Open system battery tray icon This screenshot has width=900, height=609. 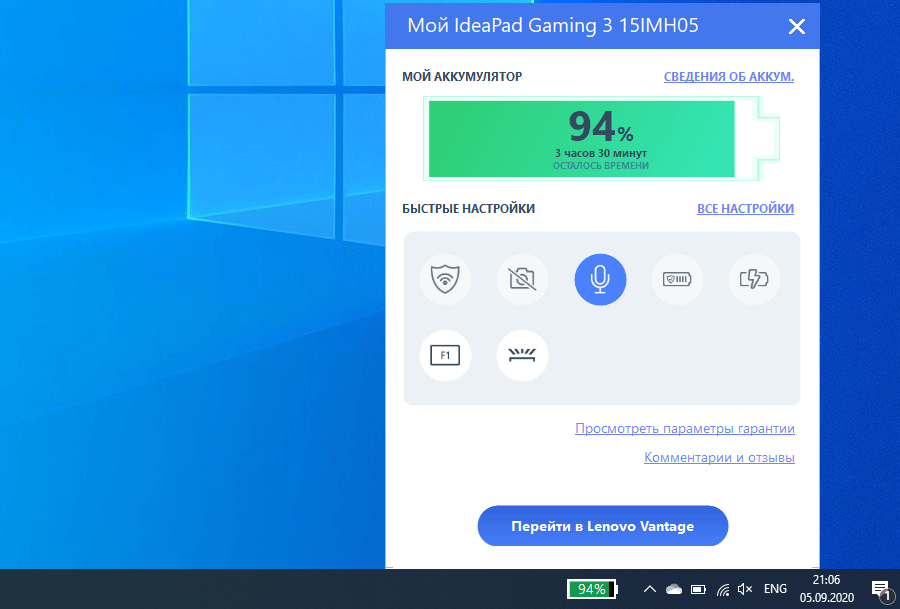[699, 589]
